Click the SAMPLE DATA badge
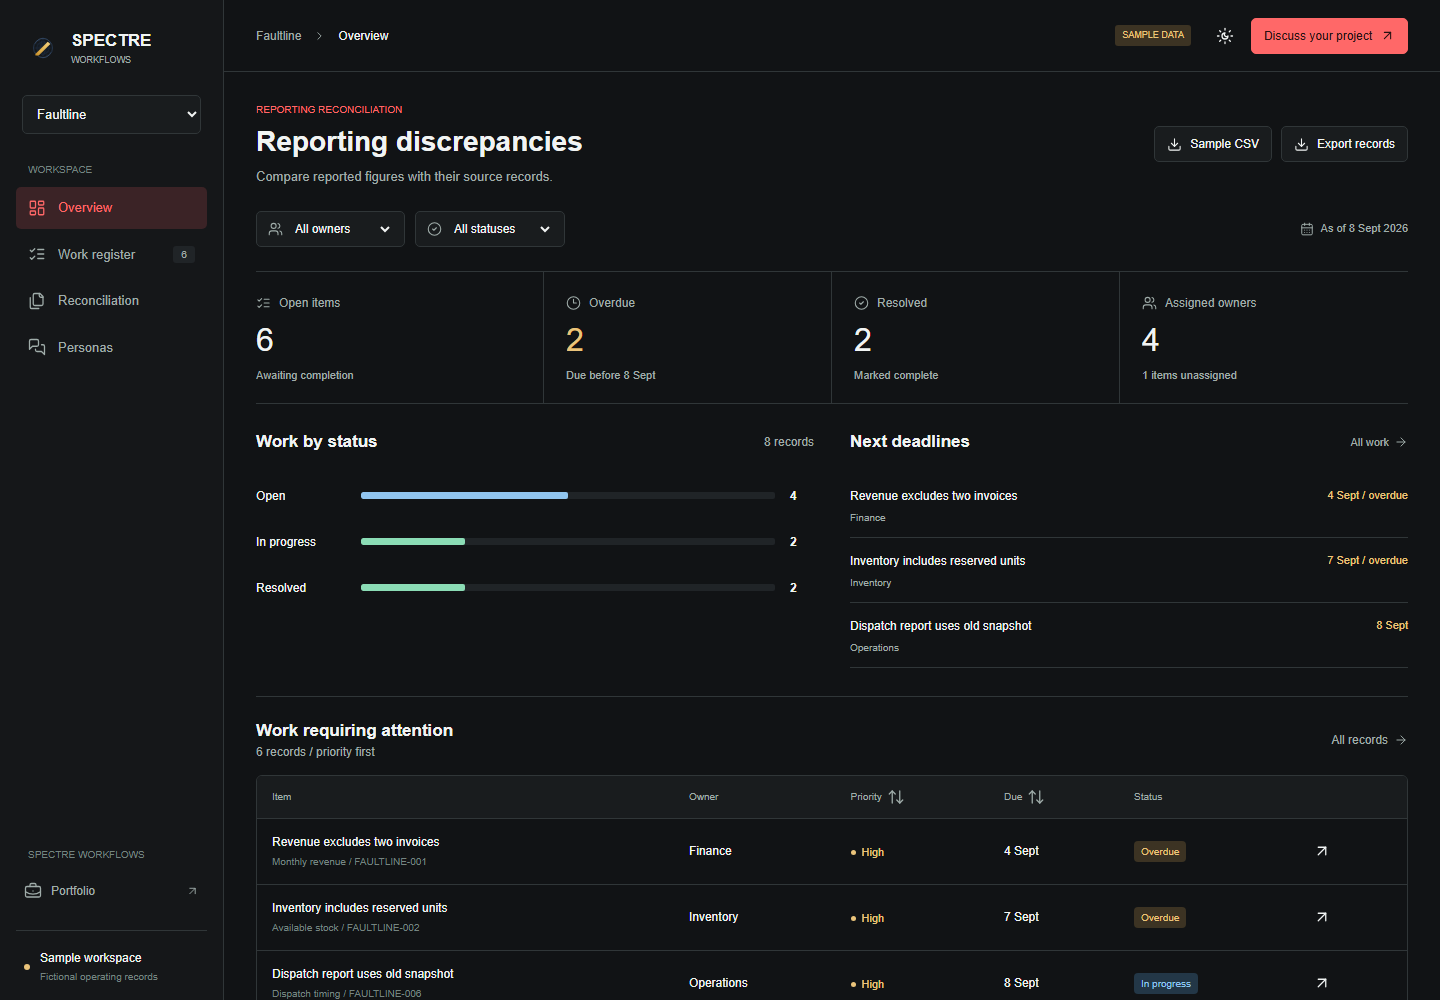Image resolution: width=1440 pixels, height=1000 pixels. pos(1153,35)
